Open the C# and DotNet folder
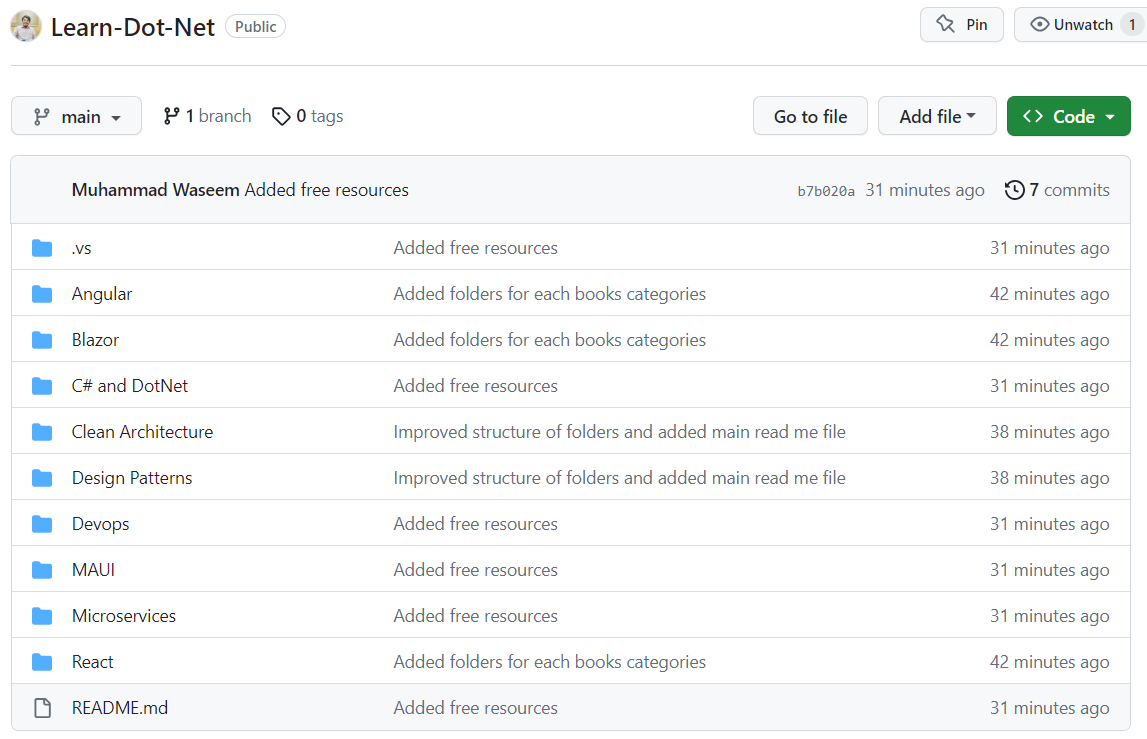Screen dimensions: 1147x739 click(x=129, y=386)
